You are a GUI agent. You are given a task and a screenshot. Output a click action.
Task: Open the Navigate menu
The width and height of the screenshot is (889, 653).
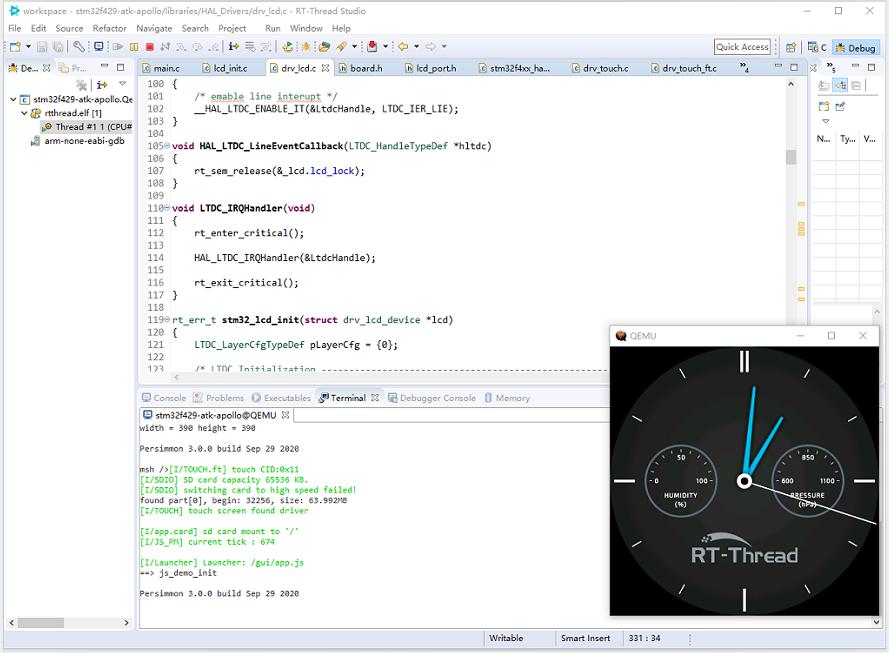click(x=154, y=28)
